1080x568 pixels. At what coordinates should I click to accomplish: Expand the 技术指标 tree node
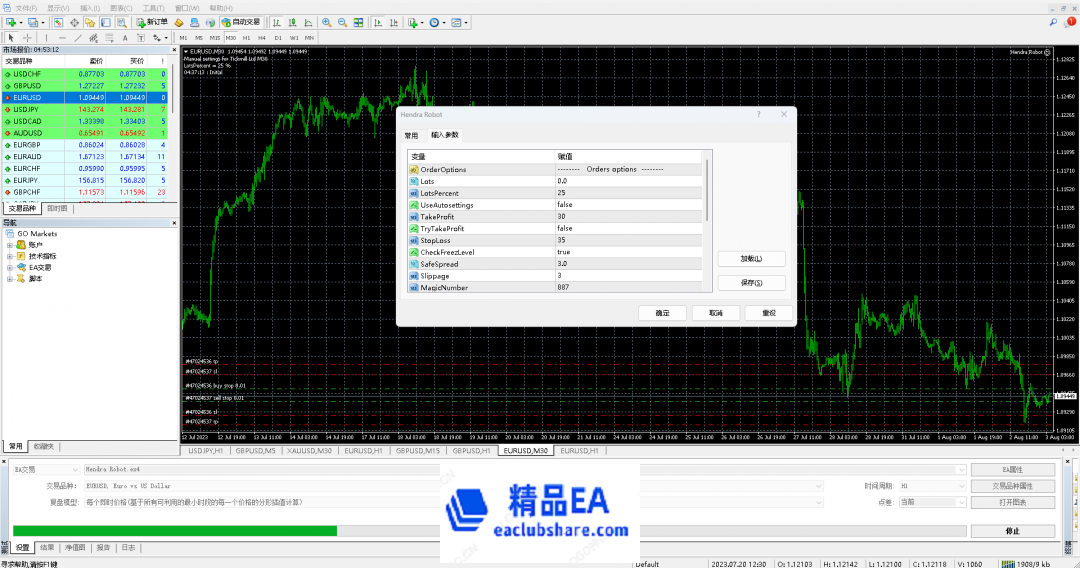point(10,256)
